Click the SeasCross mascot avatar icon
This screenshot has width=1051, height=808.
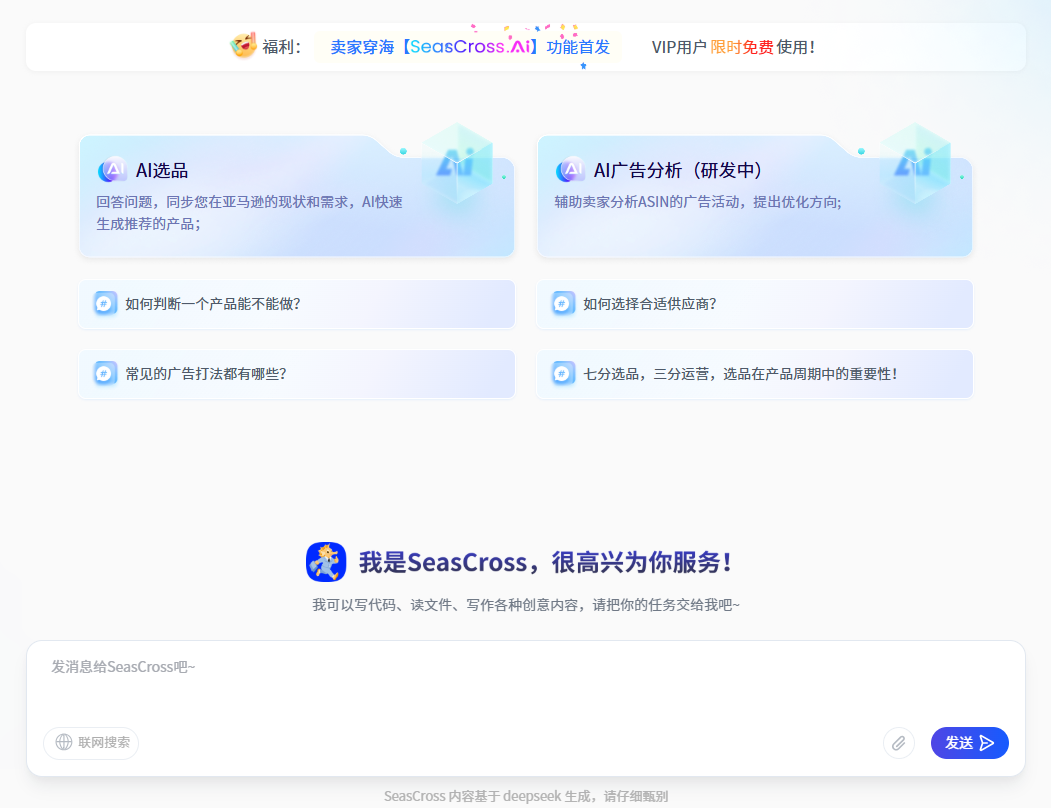point(325,562)
